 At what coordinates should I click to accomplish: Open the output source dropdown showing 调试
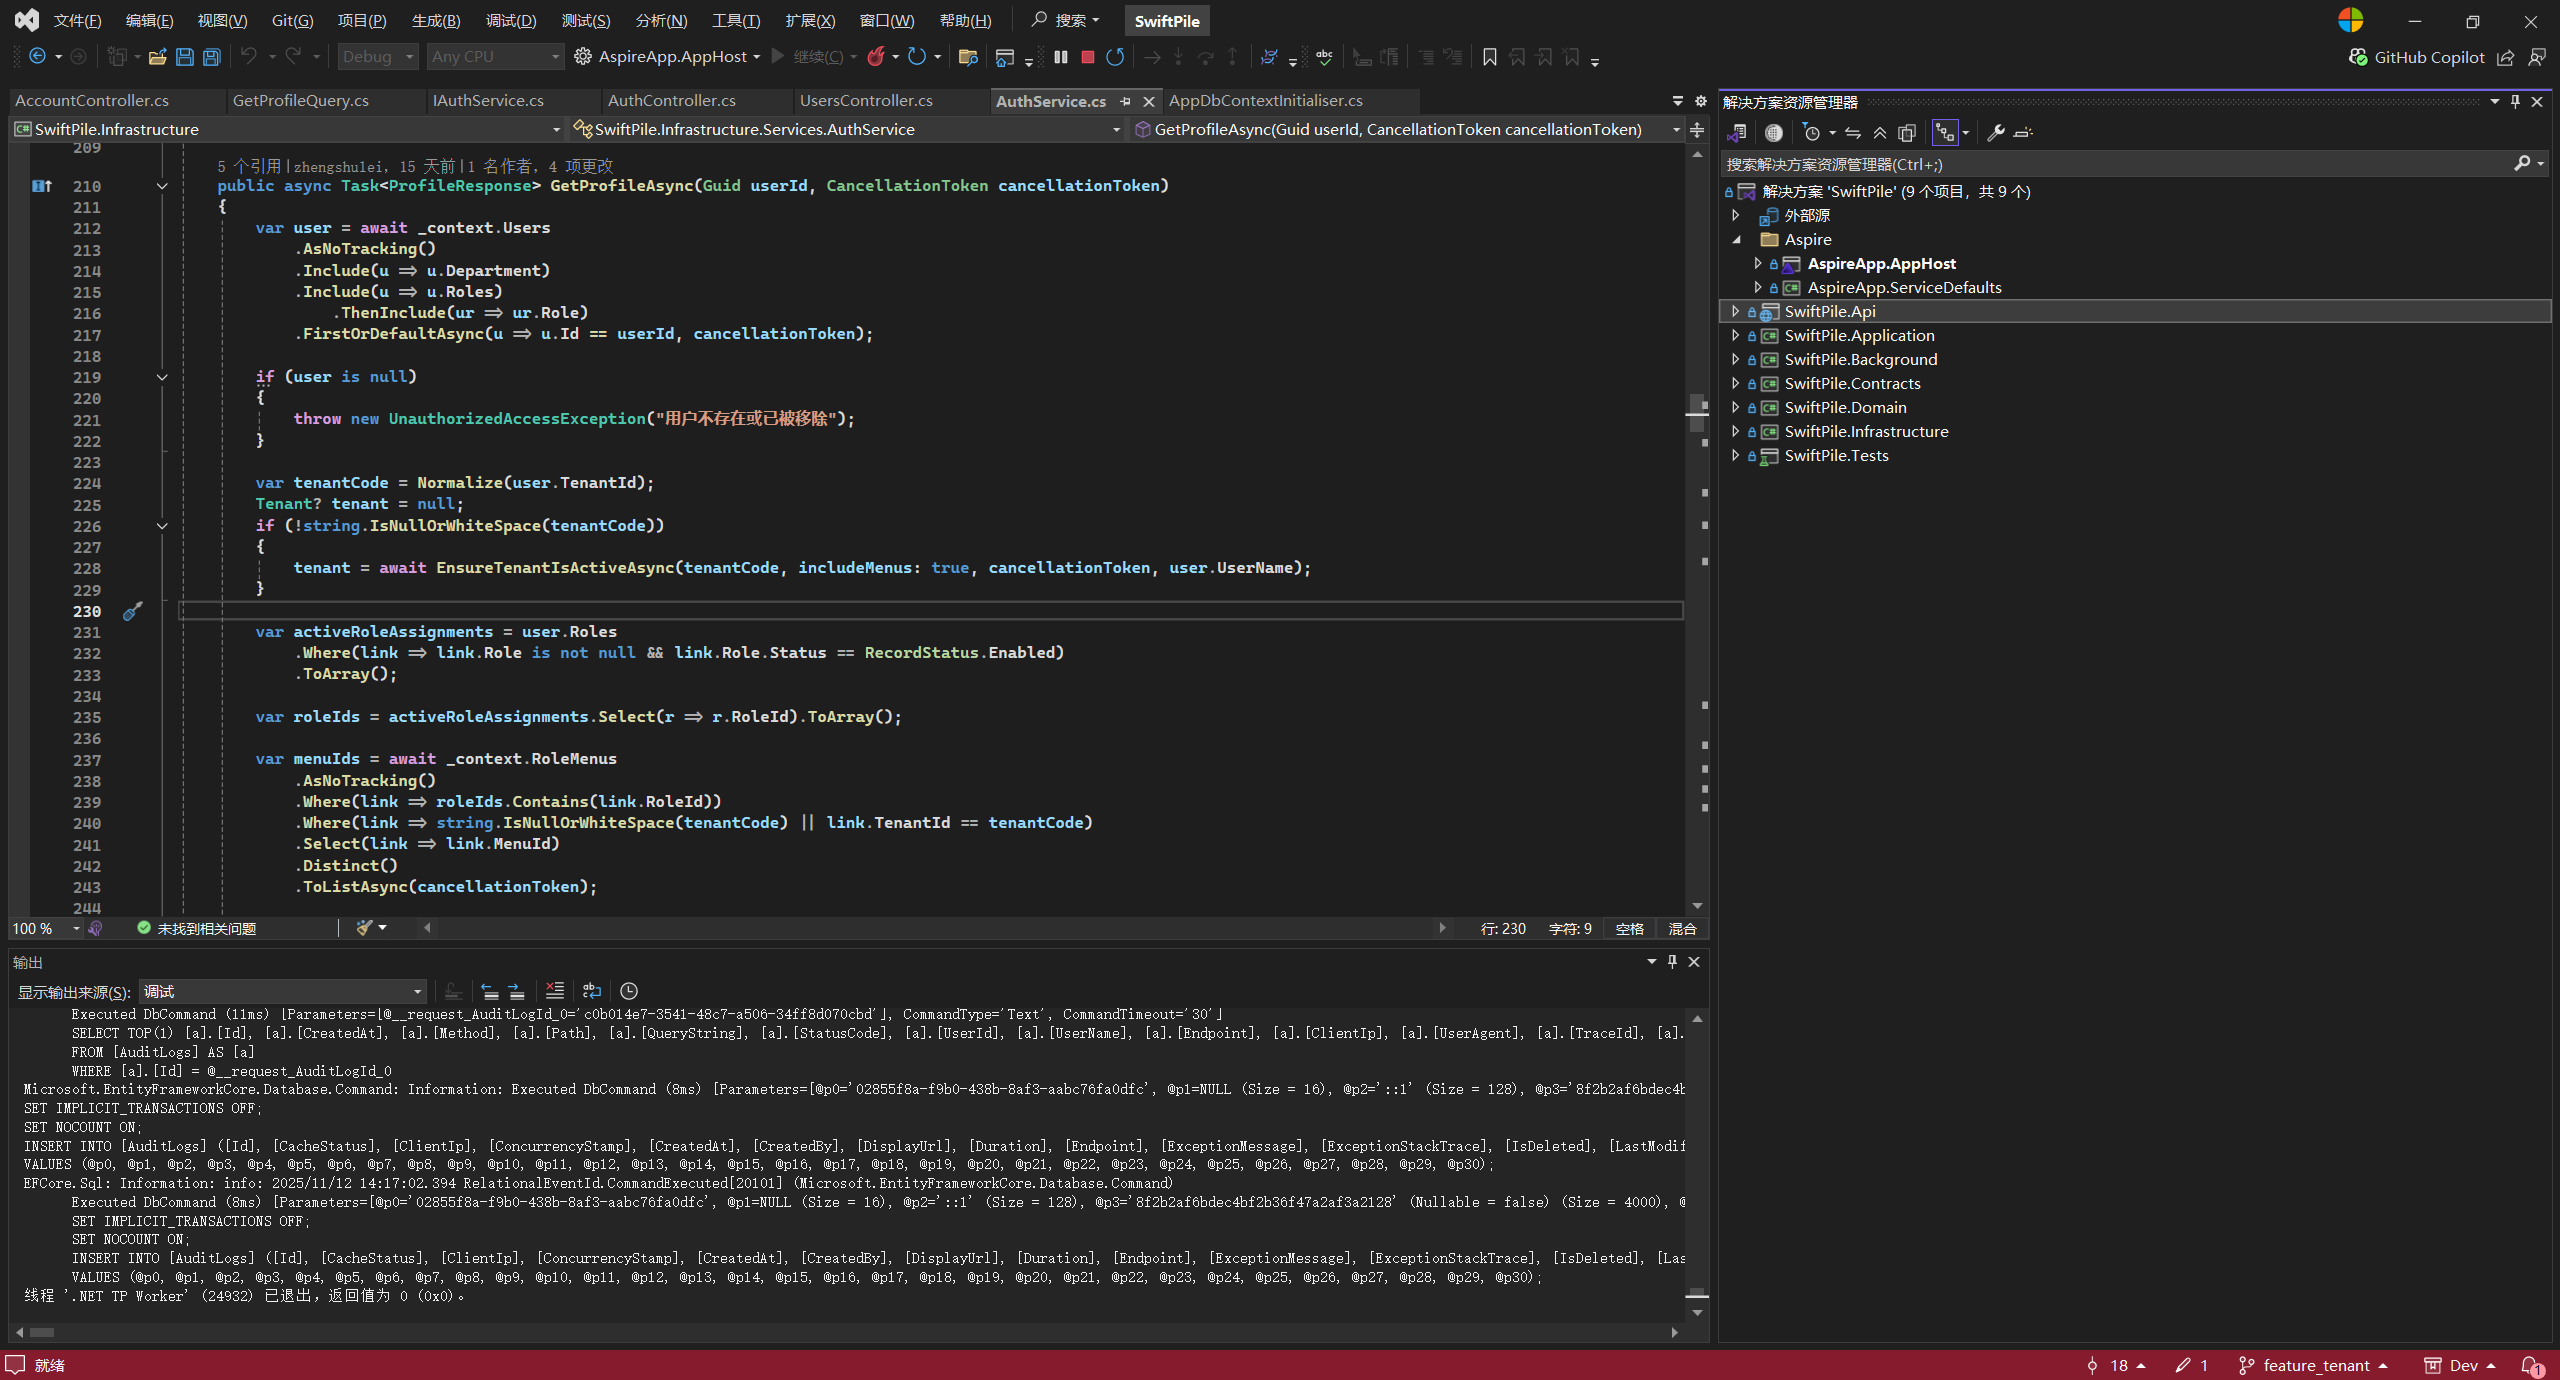[283, 991]
